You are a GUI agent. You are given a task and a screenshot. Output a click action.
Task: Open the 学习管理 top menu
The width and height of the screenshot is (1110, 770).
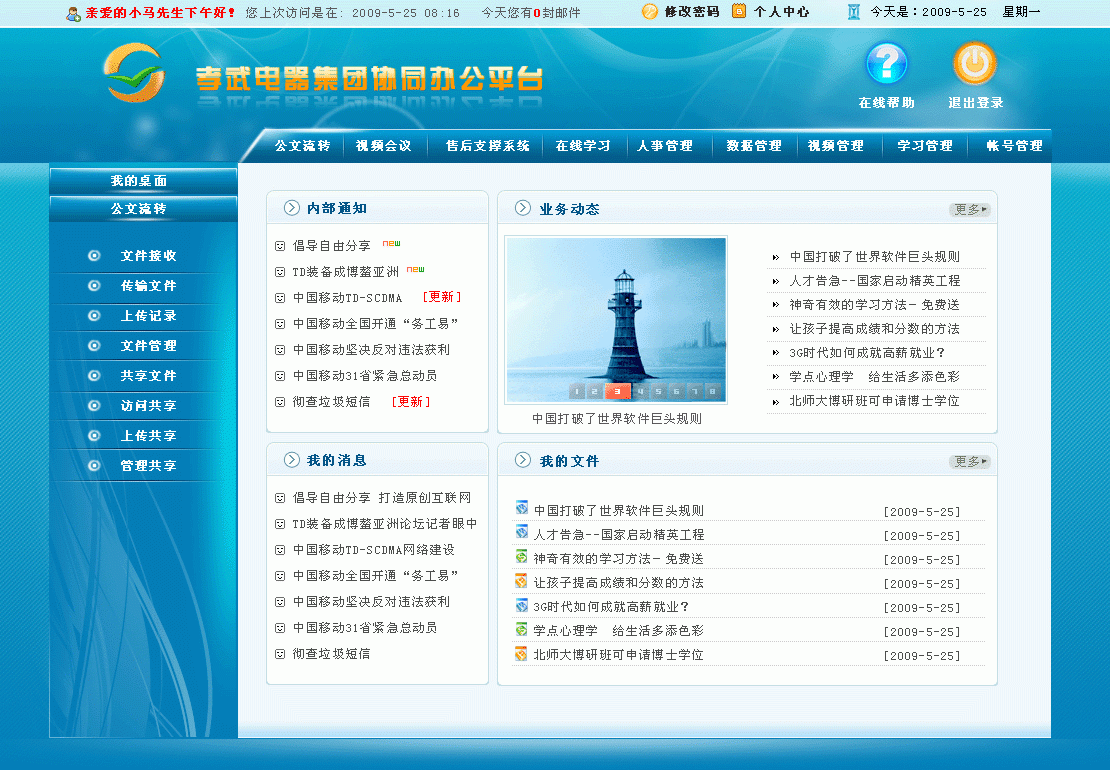pyautogui.click(x=925, y=146)
